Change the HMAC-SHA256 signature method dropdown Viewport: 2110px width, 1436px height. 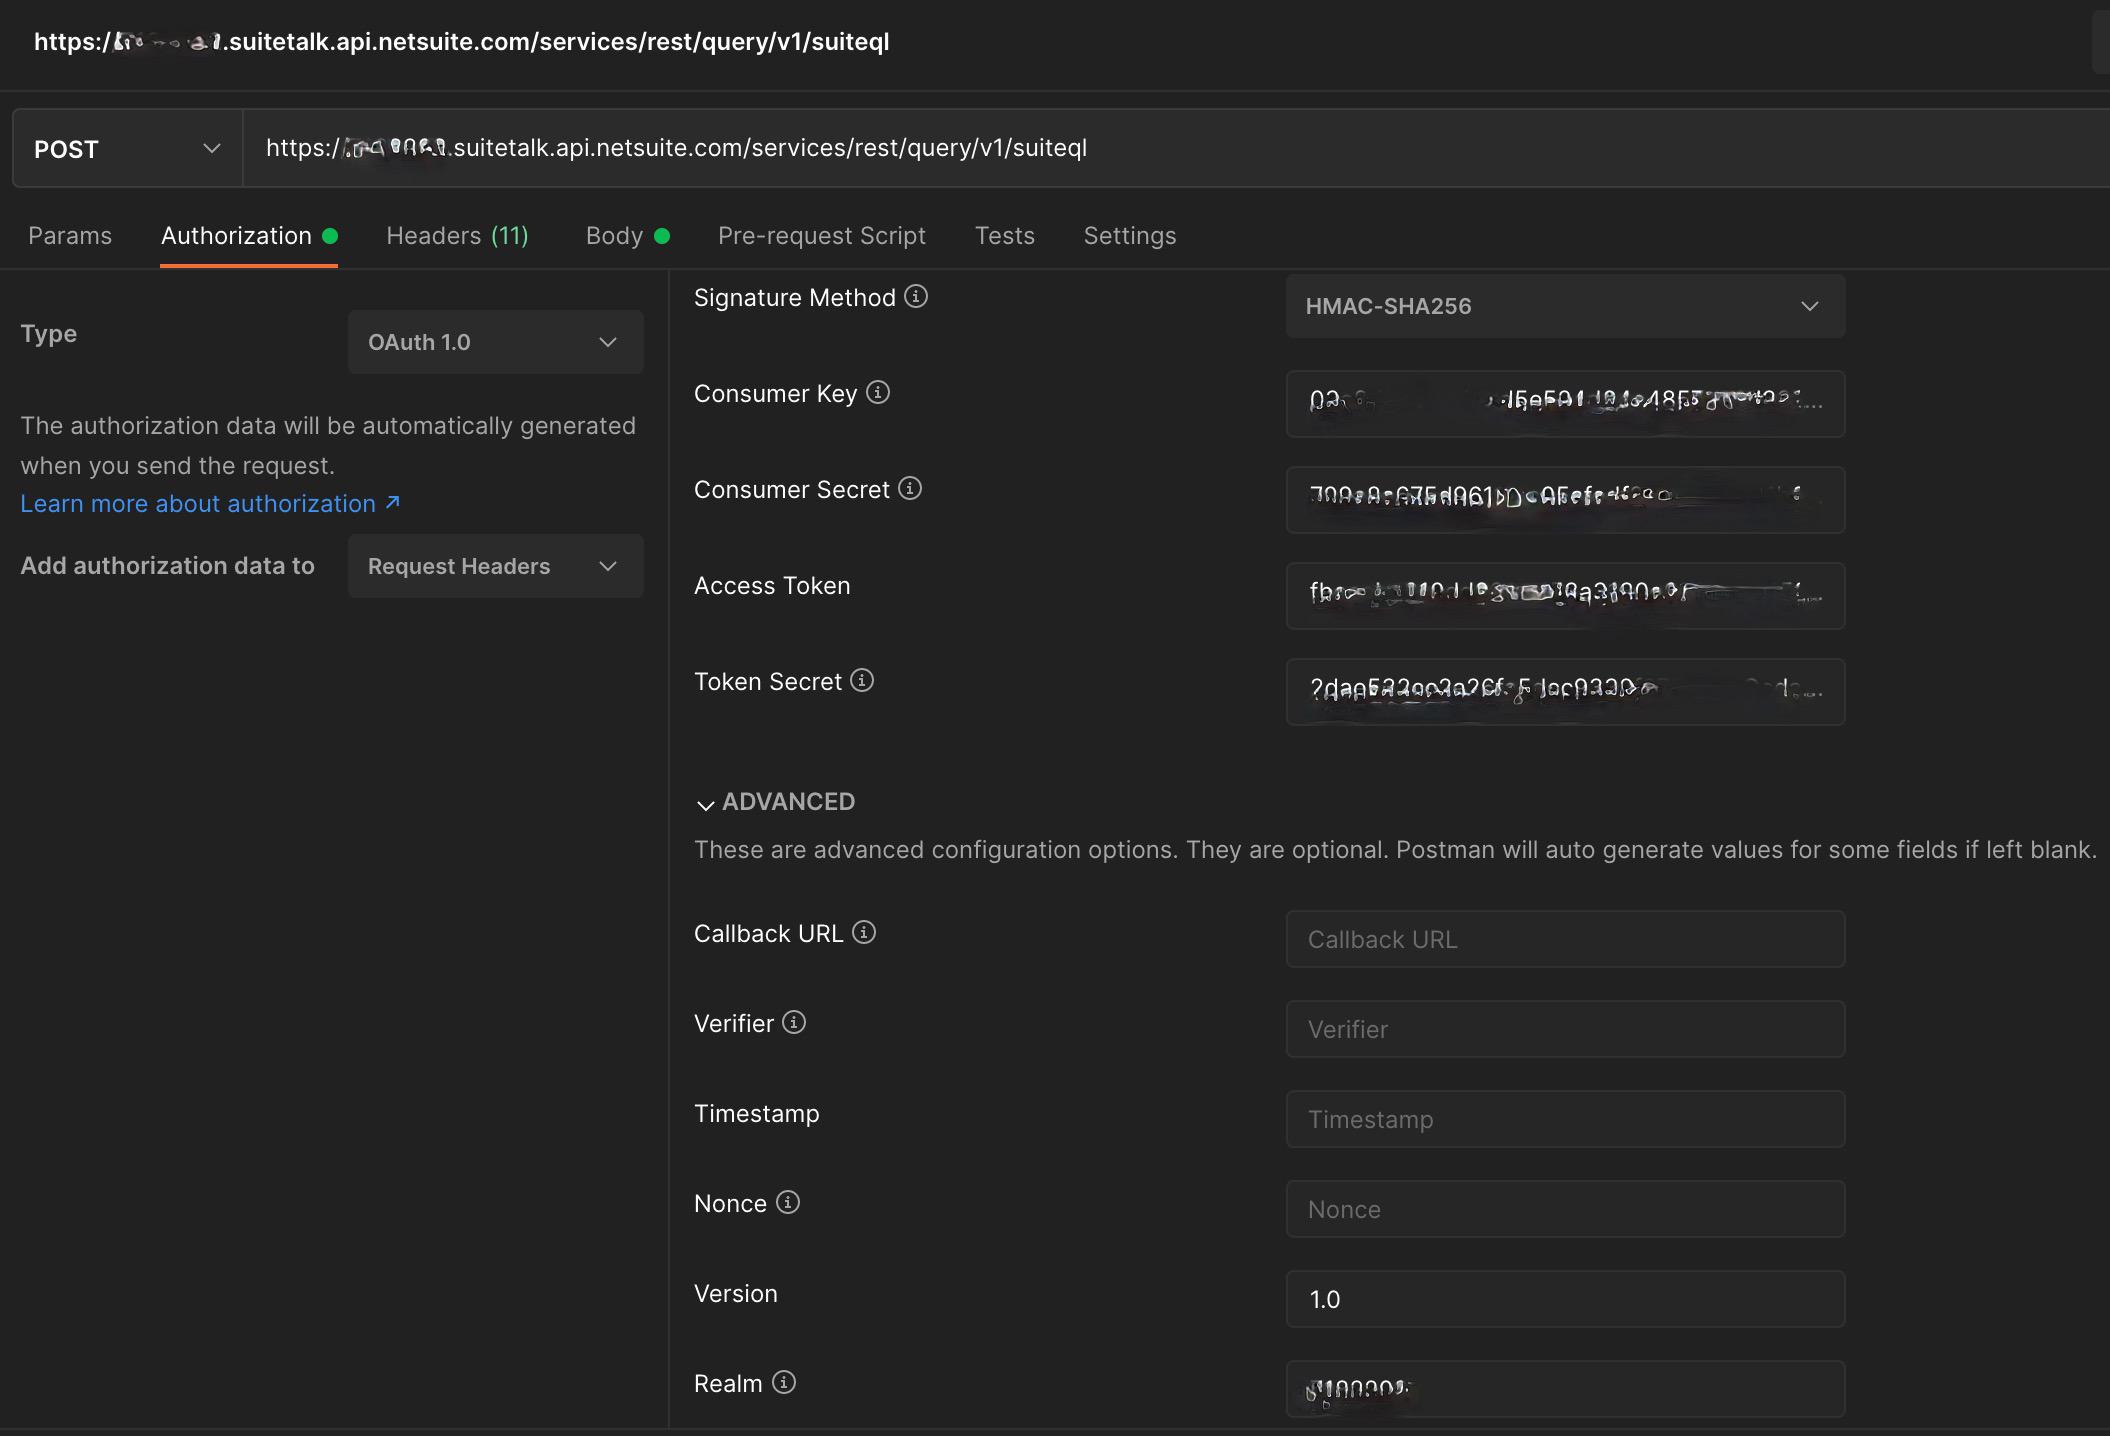click(x=1564, y=306)
